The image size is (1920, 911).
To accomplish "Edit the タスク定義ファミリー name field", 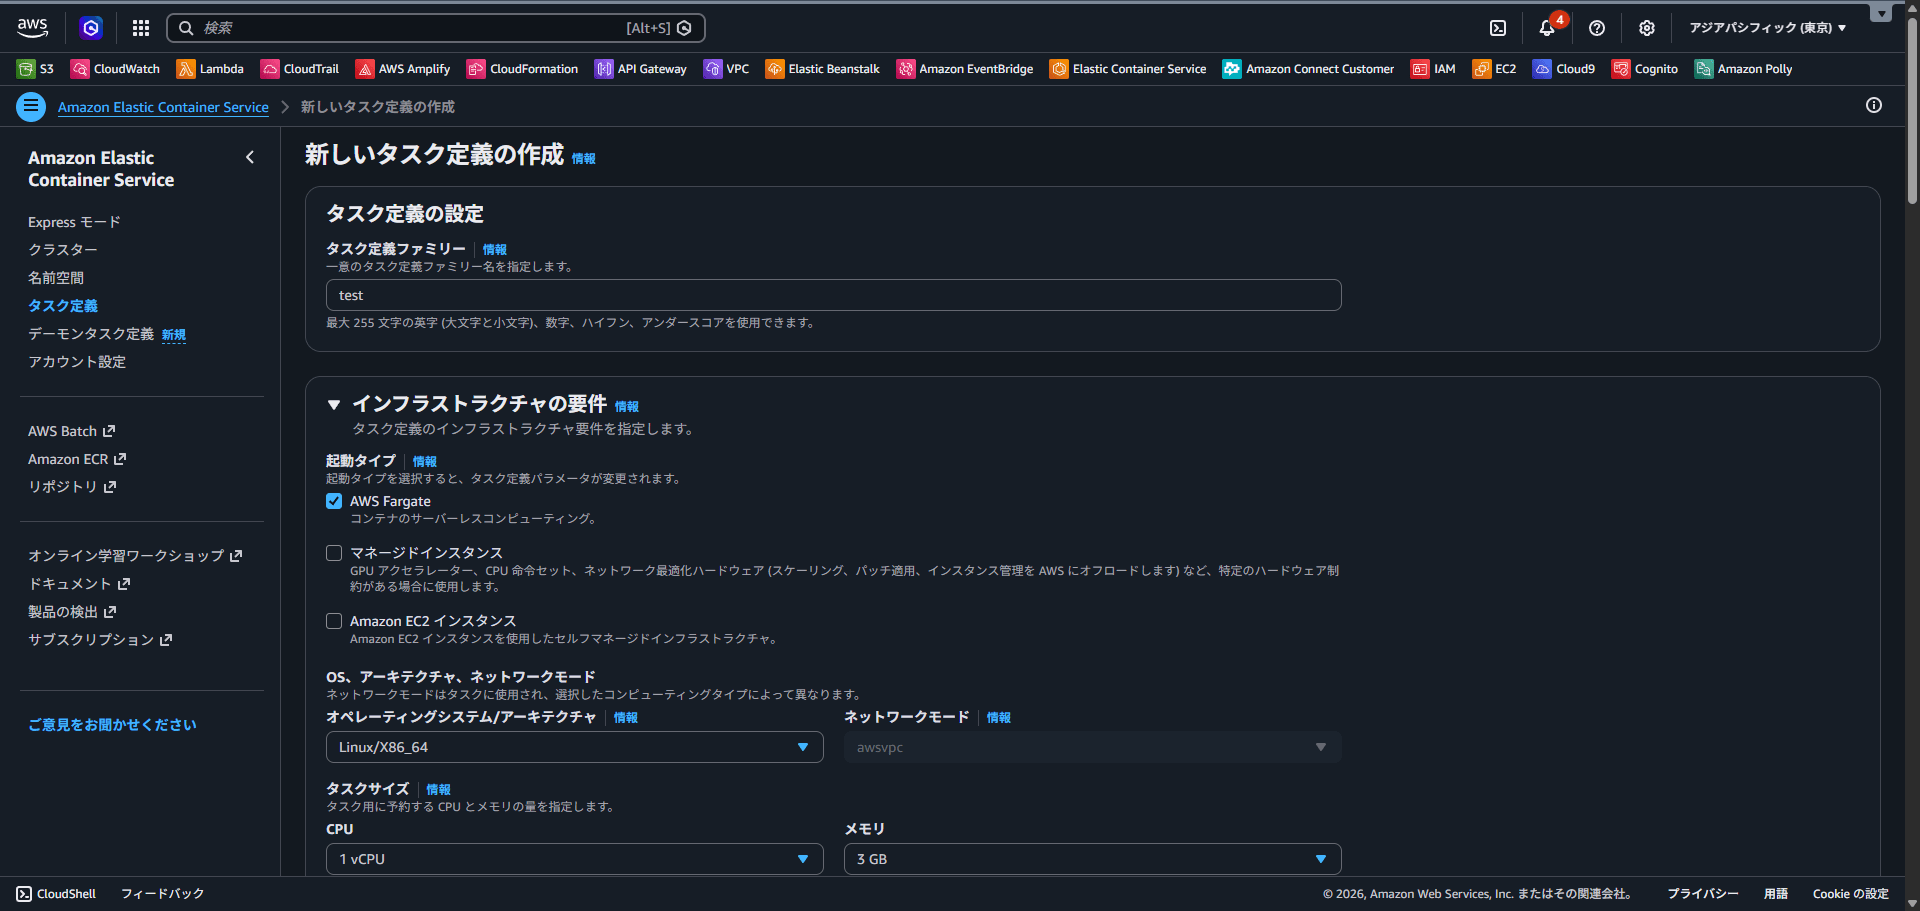I will point(834,295).
